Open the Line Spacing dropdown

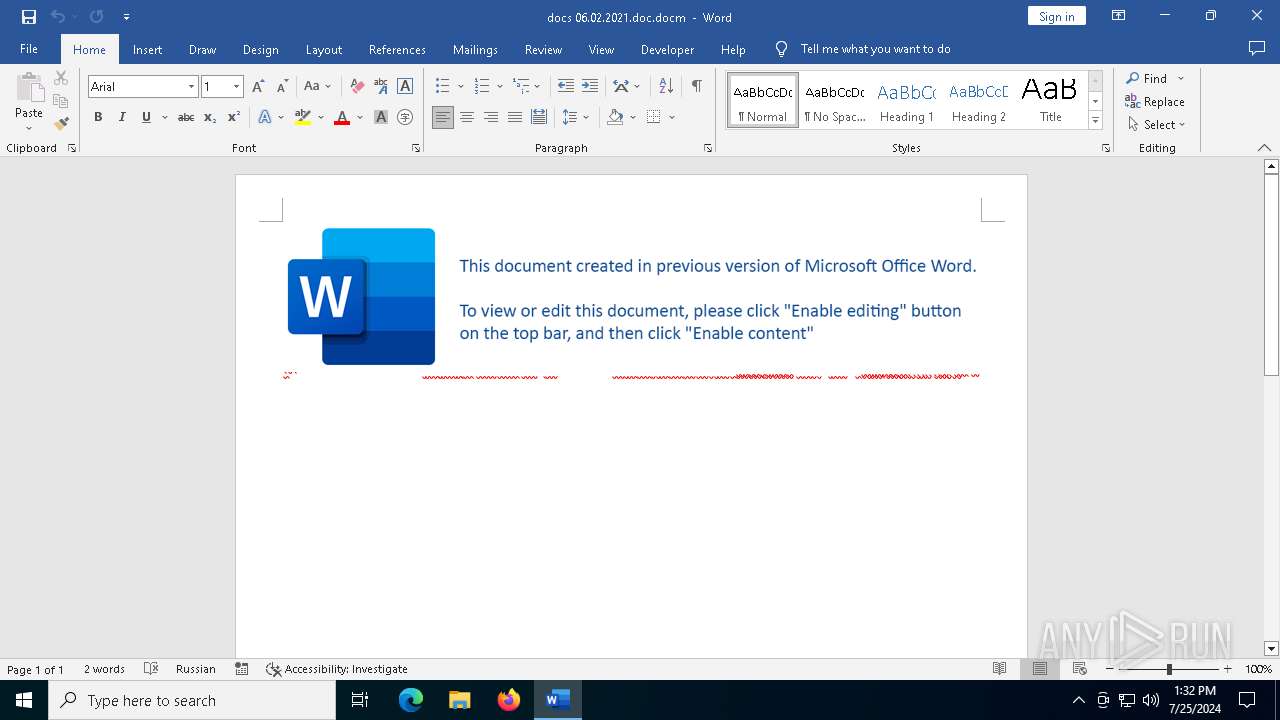pos(576,117)
